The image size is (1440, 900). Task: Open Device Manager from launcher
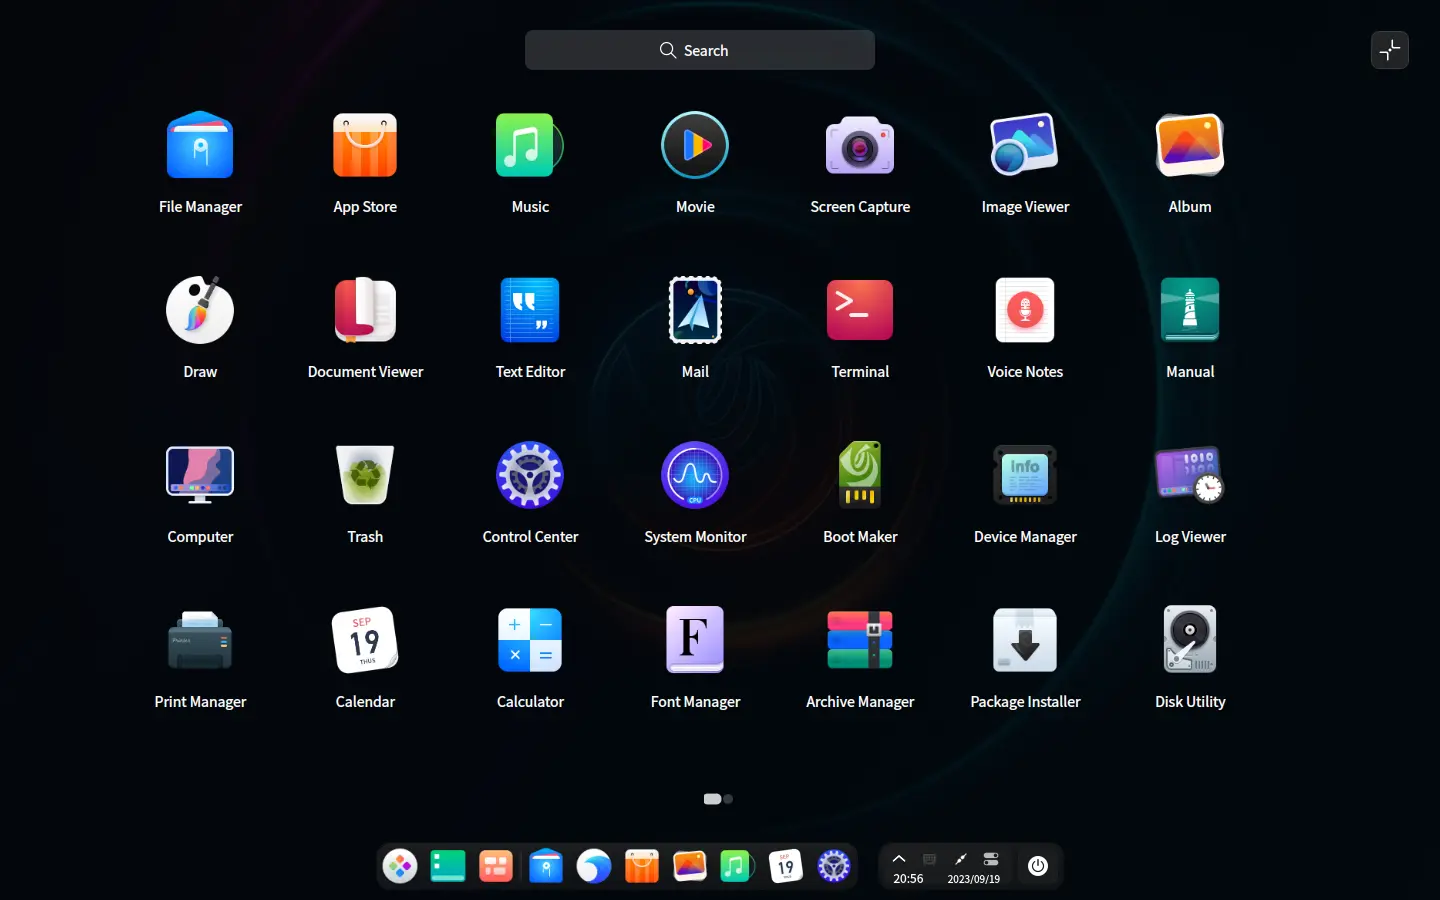(1024, 476)
